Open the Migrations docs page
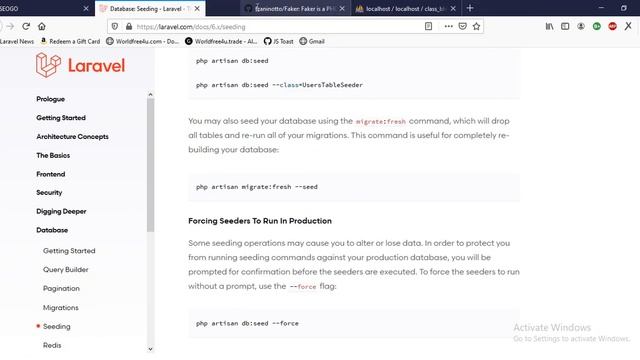 click(x=61, y=308)
